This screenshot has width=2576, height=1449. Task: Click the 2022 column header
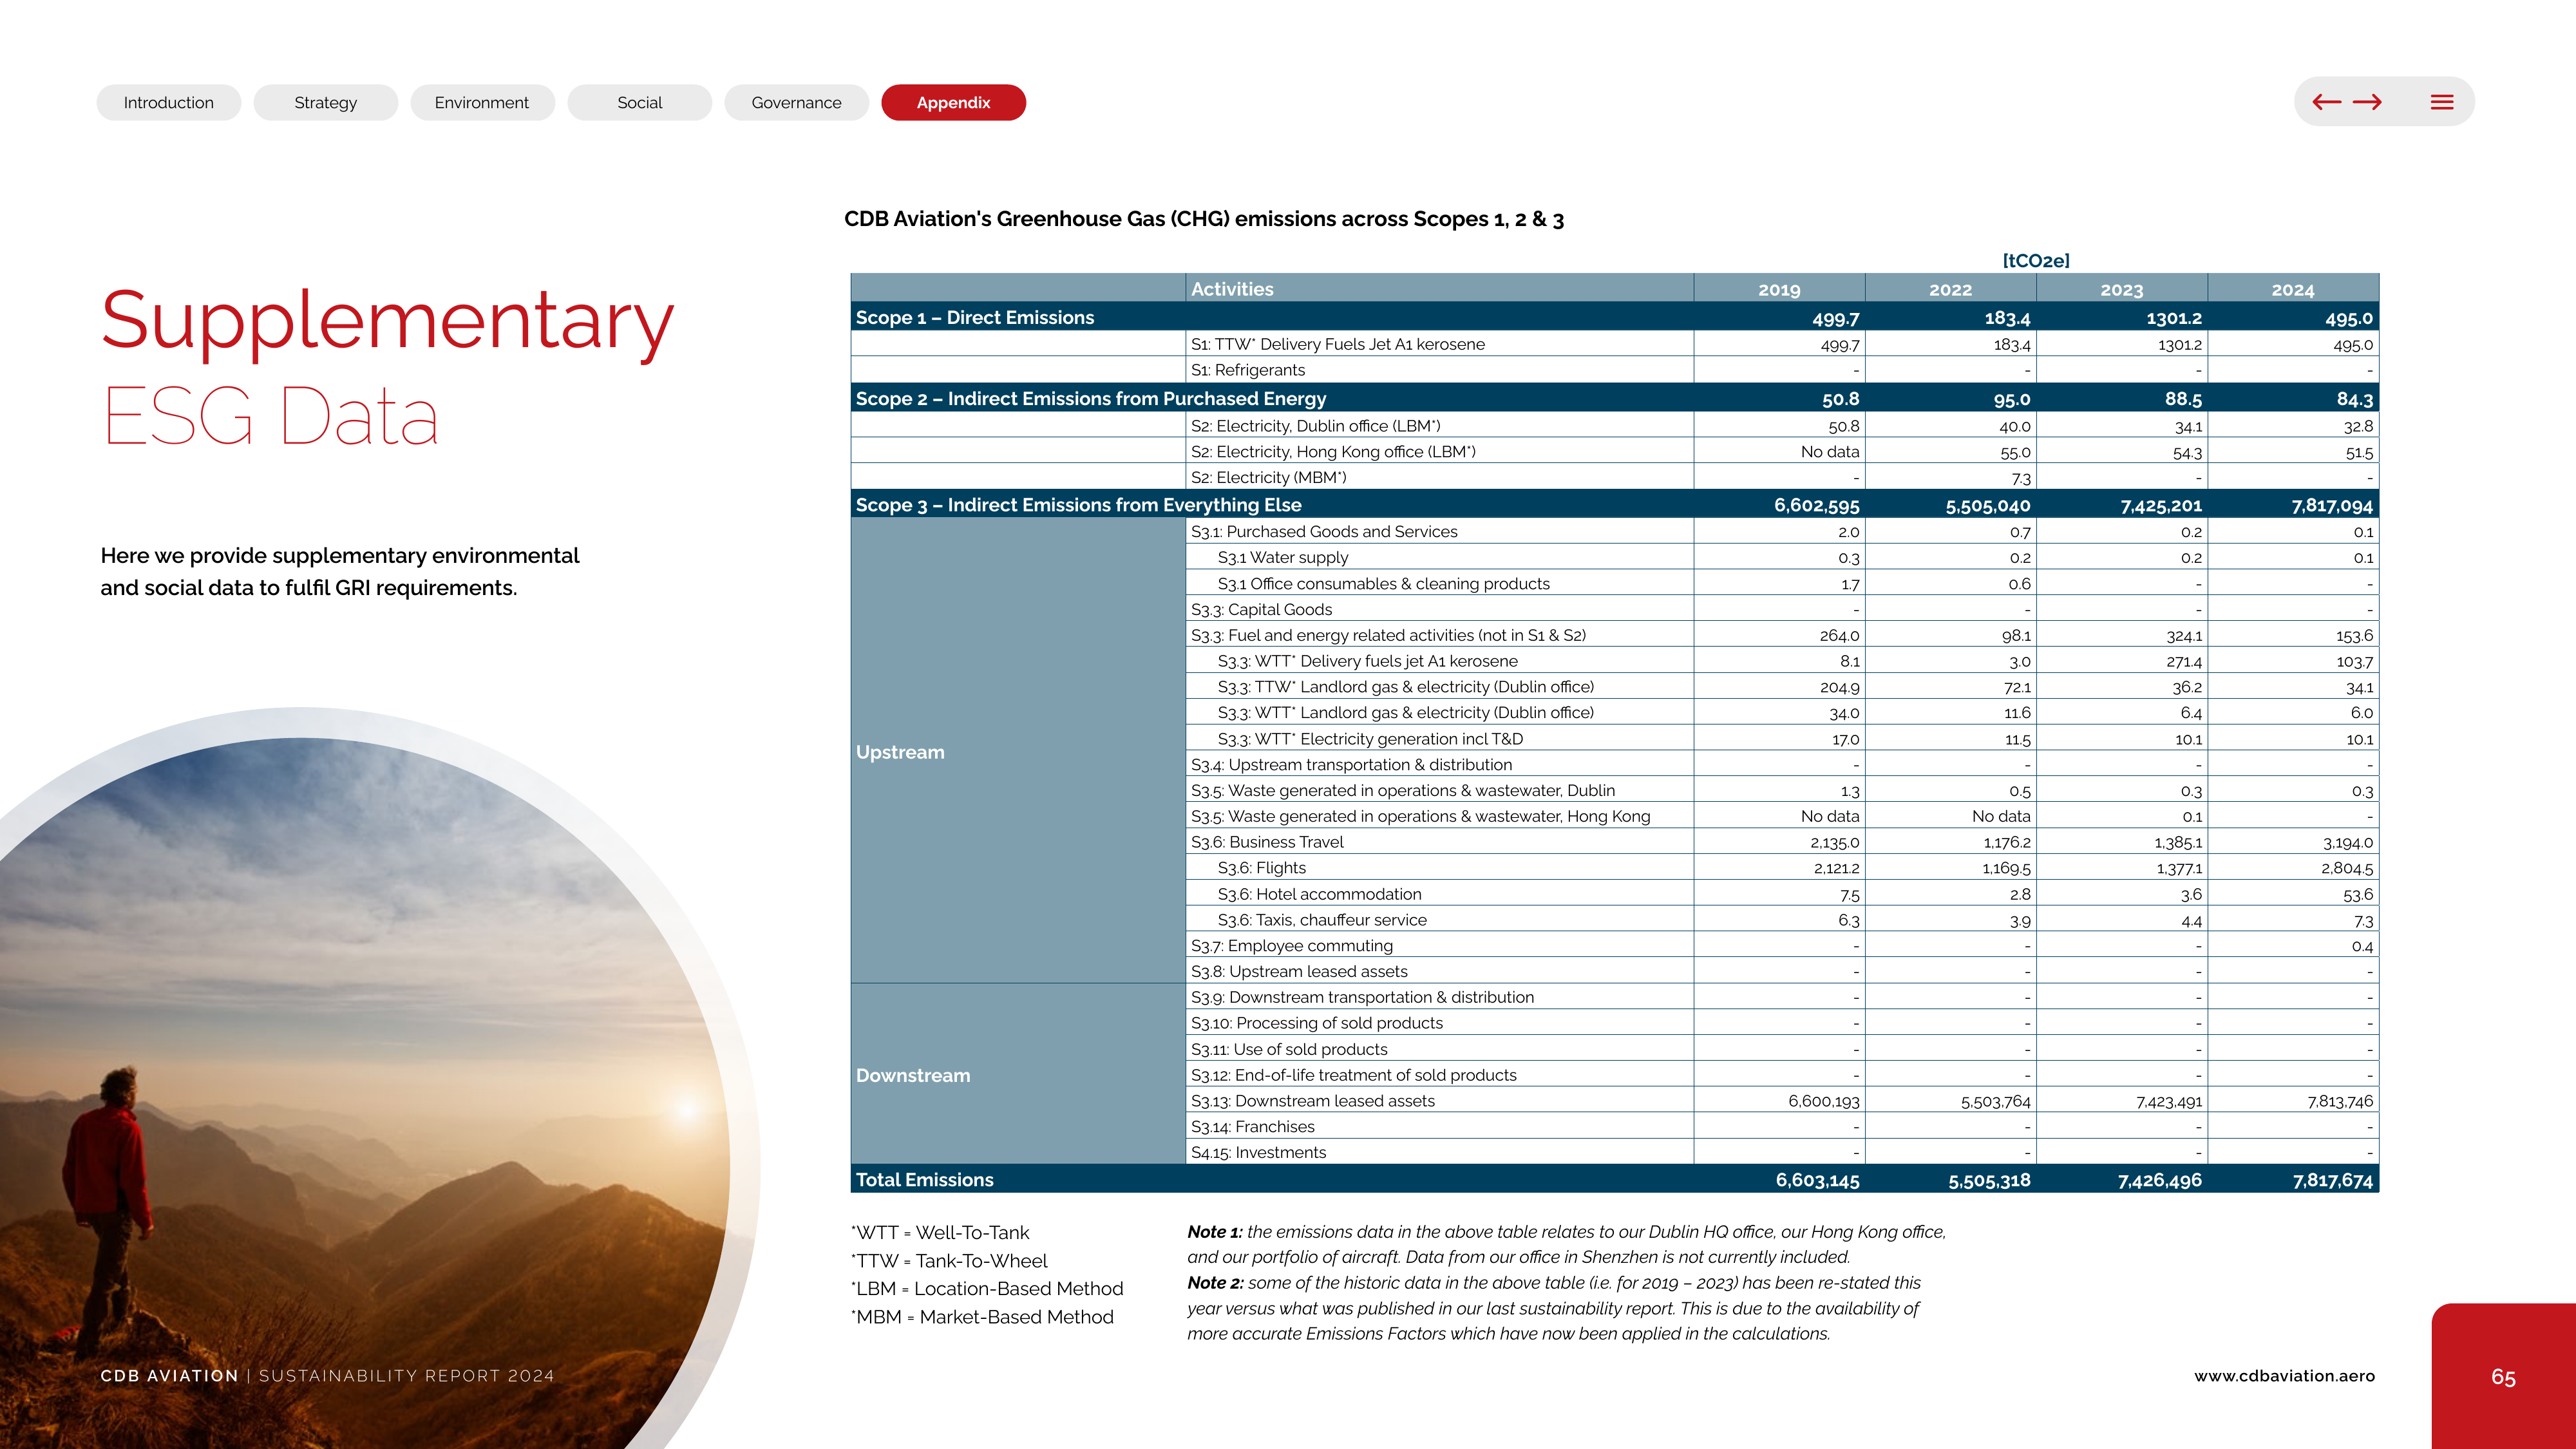(1950, 289)
